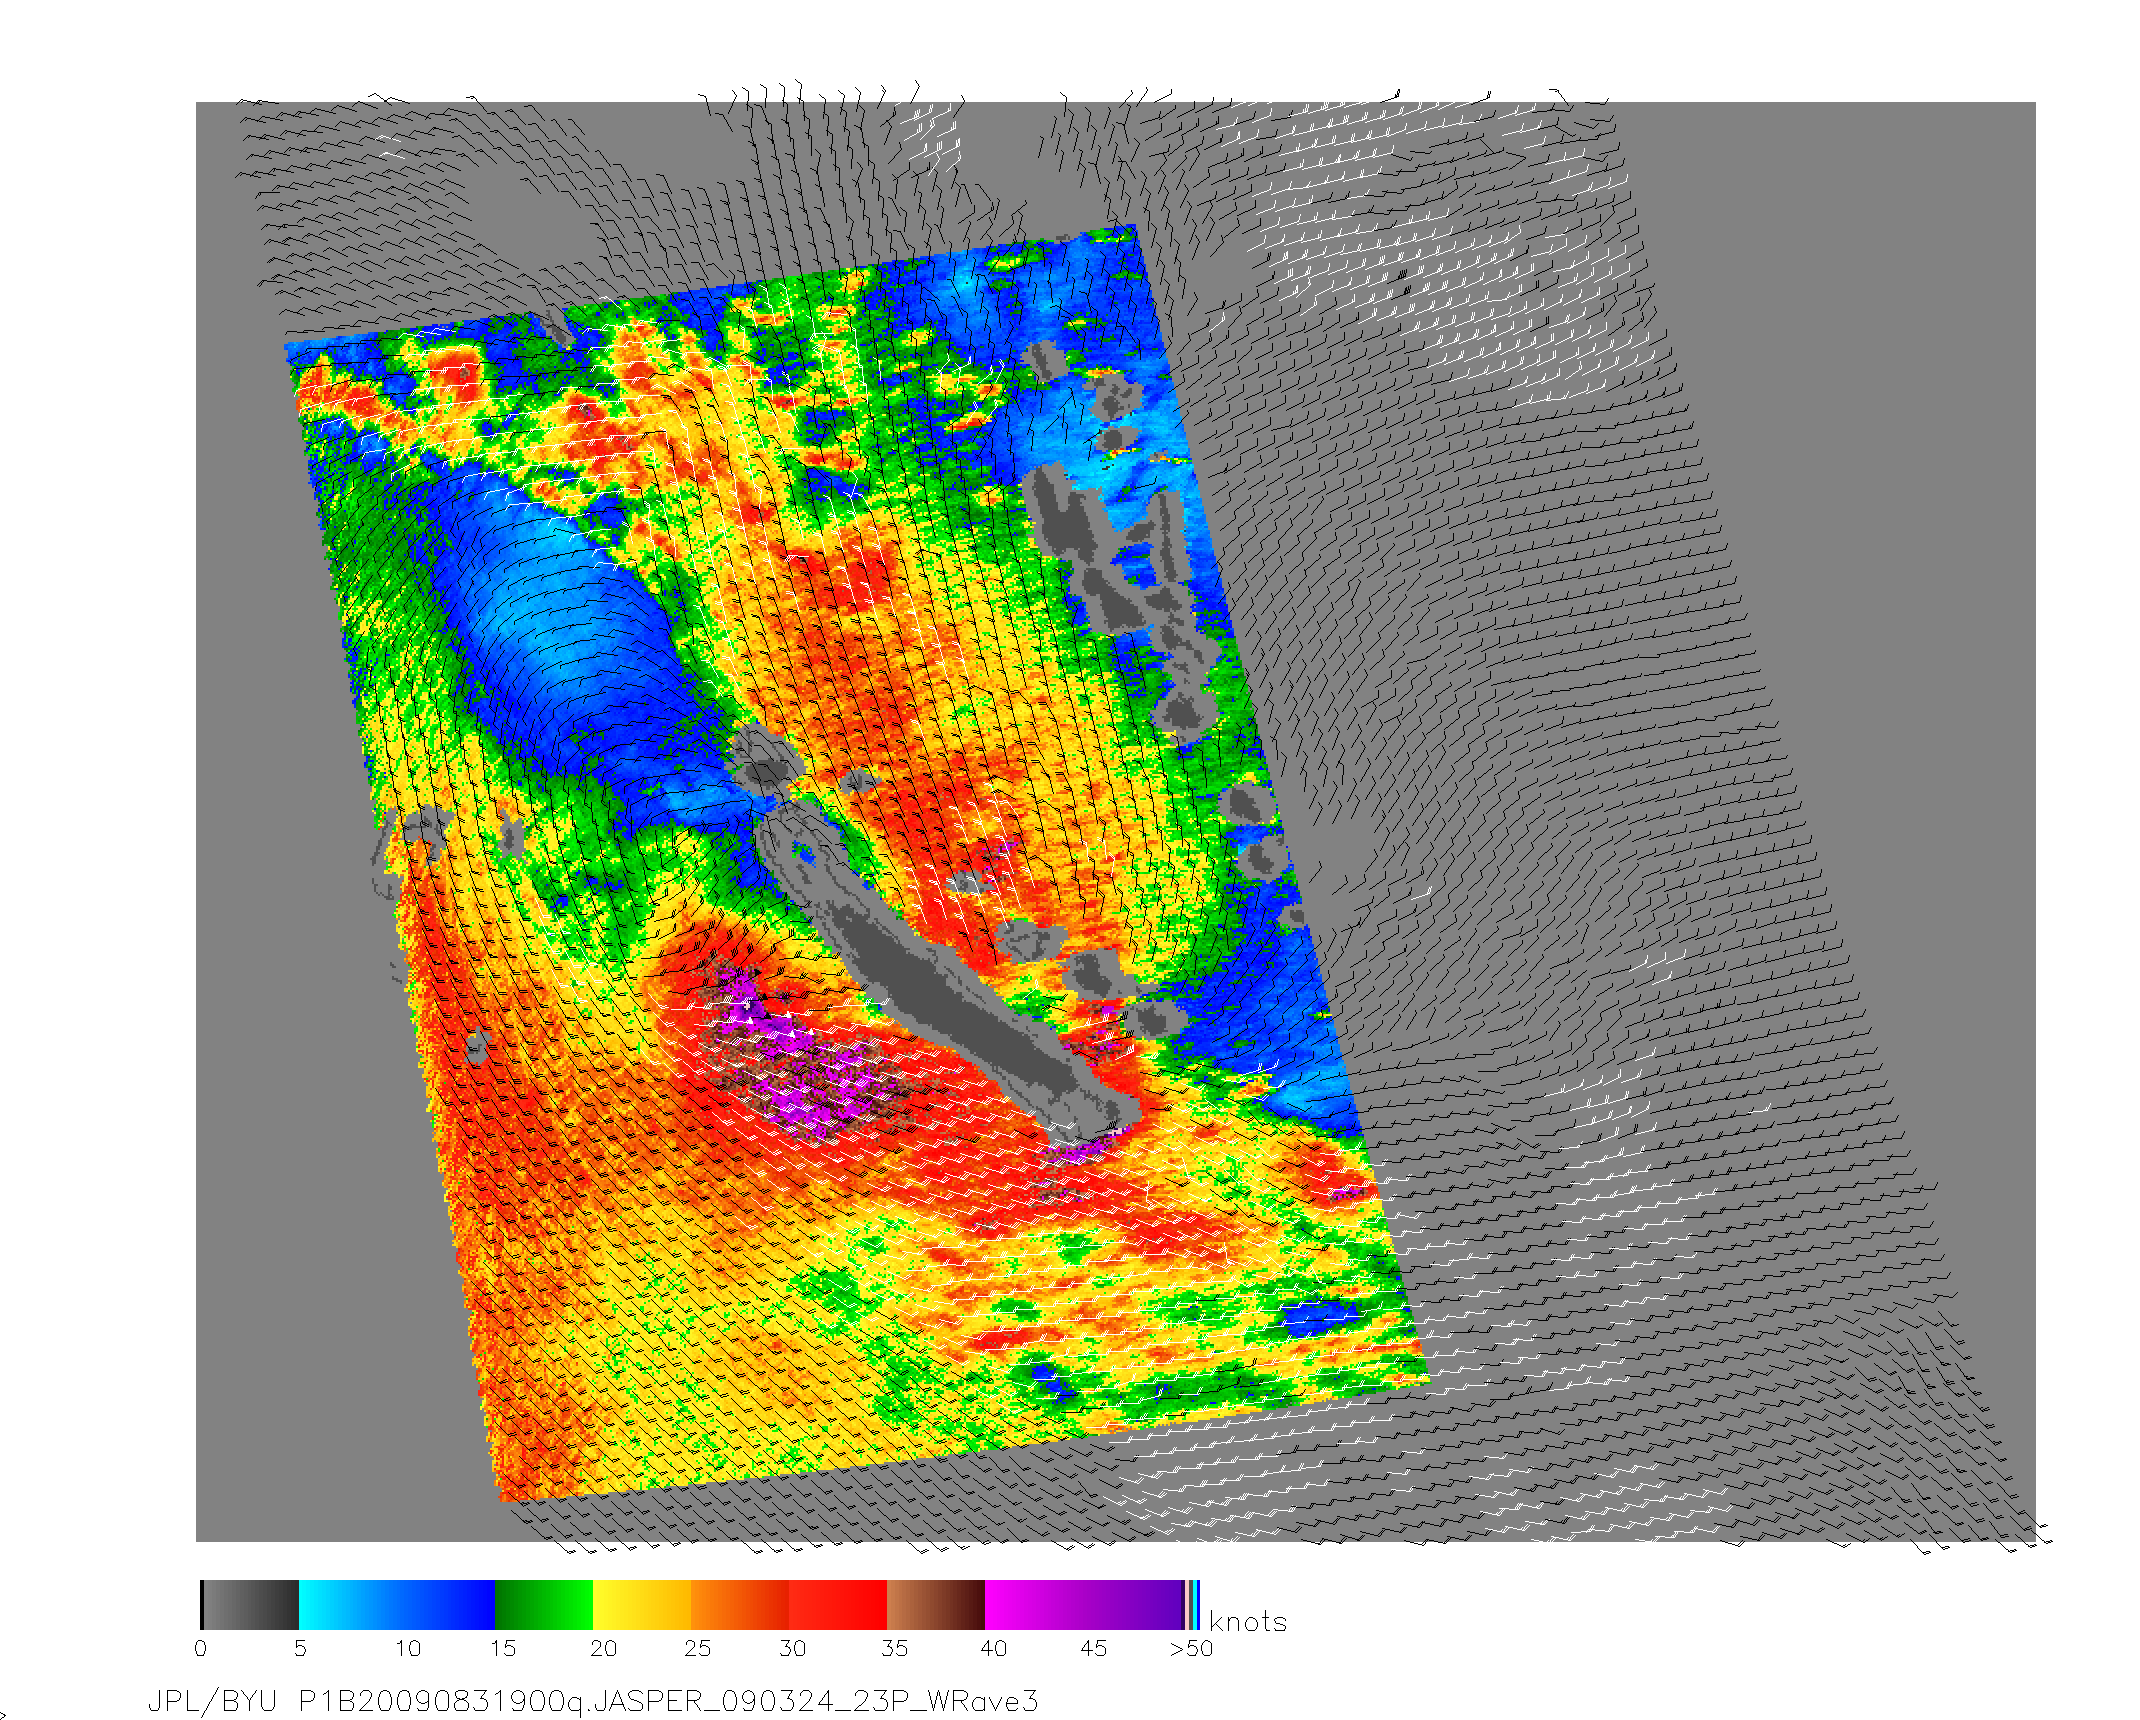Click the 15–20 knots green legend segment

[544, 1605]
